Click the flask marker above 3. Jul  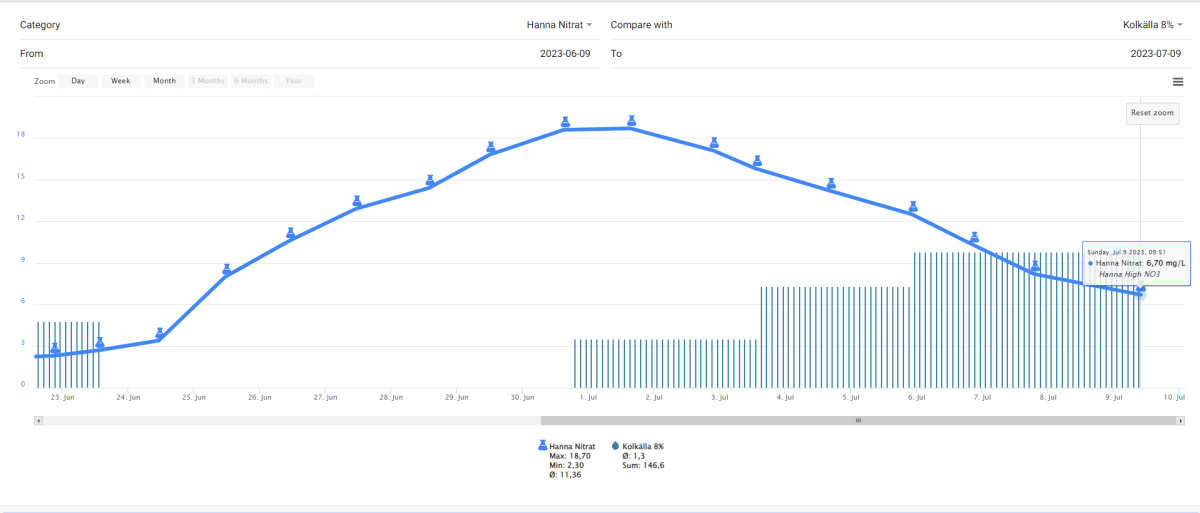[x=714, y=142]
